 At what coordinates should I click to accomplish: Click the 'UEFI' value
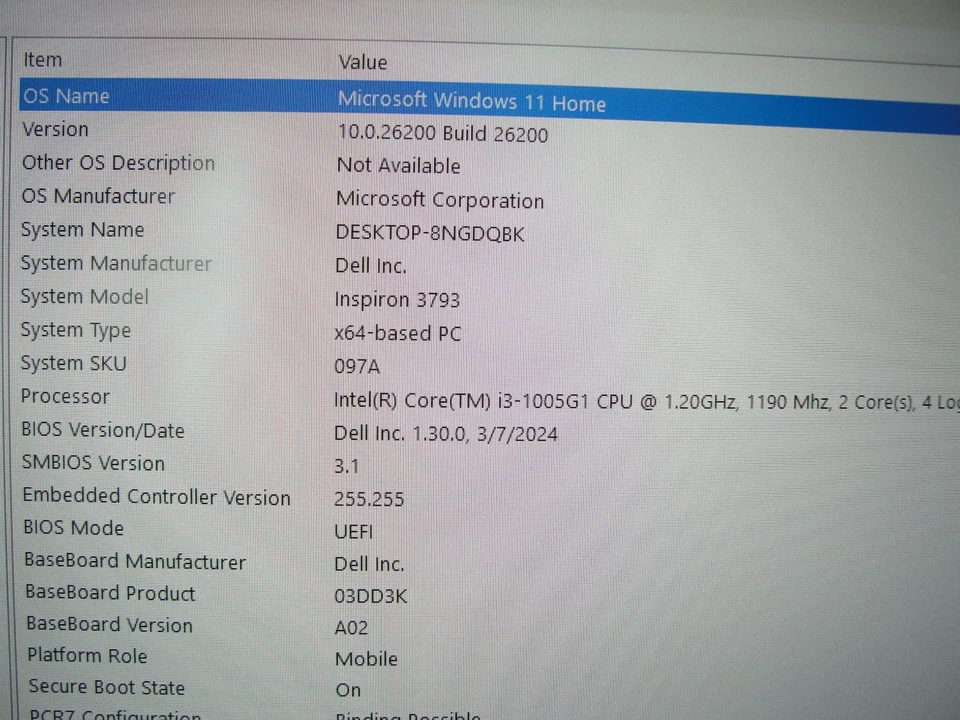tap(354, 531)
